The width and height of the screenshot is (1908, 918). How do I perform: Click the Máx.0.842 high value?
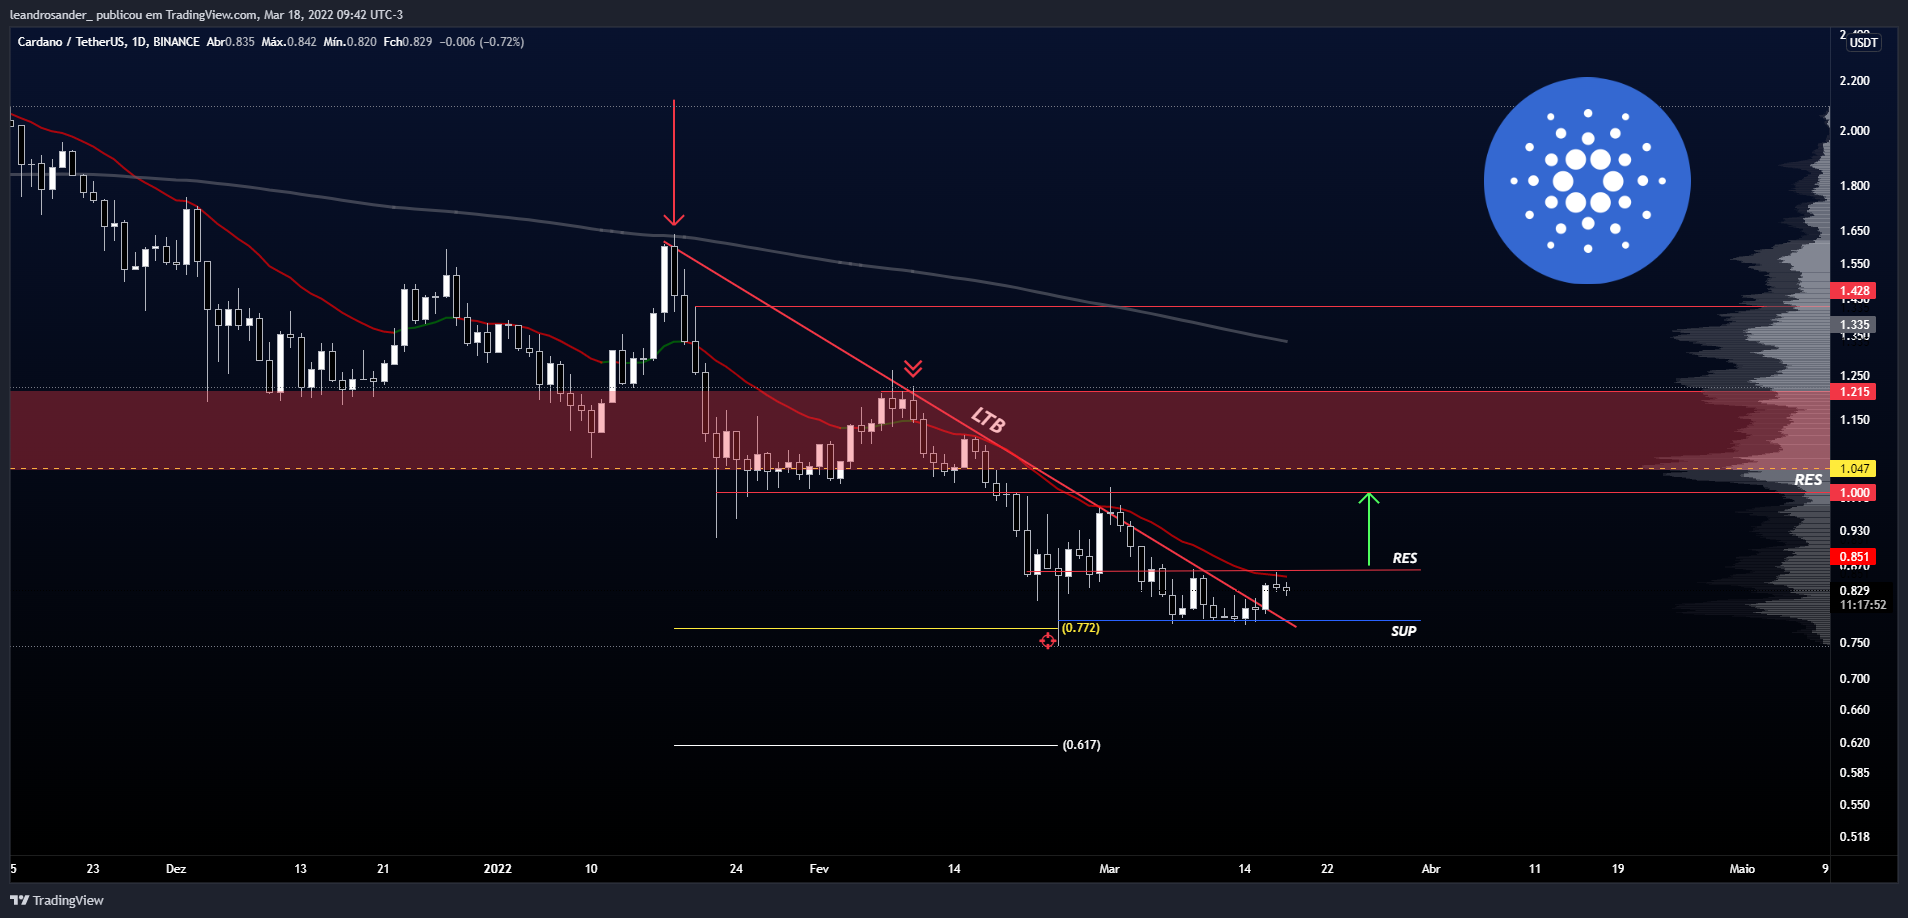289,42
